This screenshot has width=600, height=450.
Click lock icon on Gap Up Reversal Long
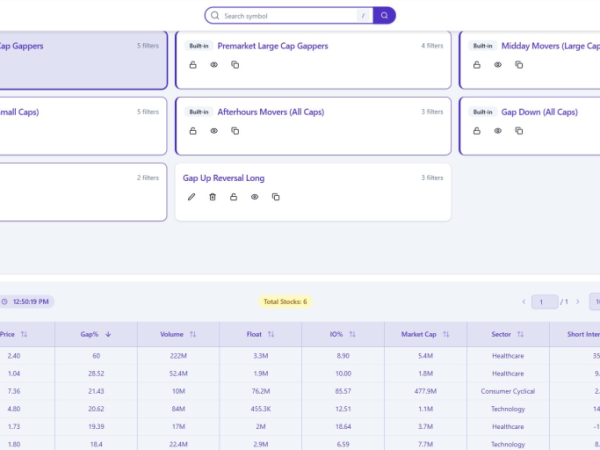tap(234, 197)
